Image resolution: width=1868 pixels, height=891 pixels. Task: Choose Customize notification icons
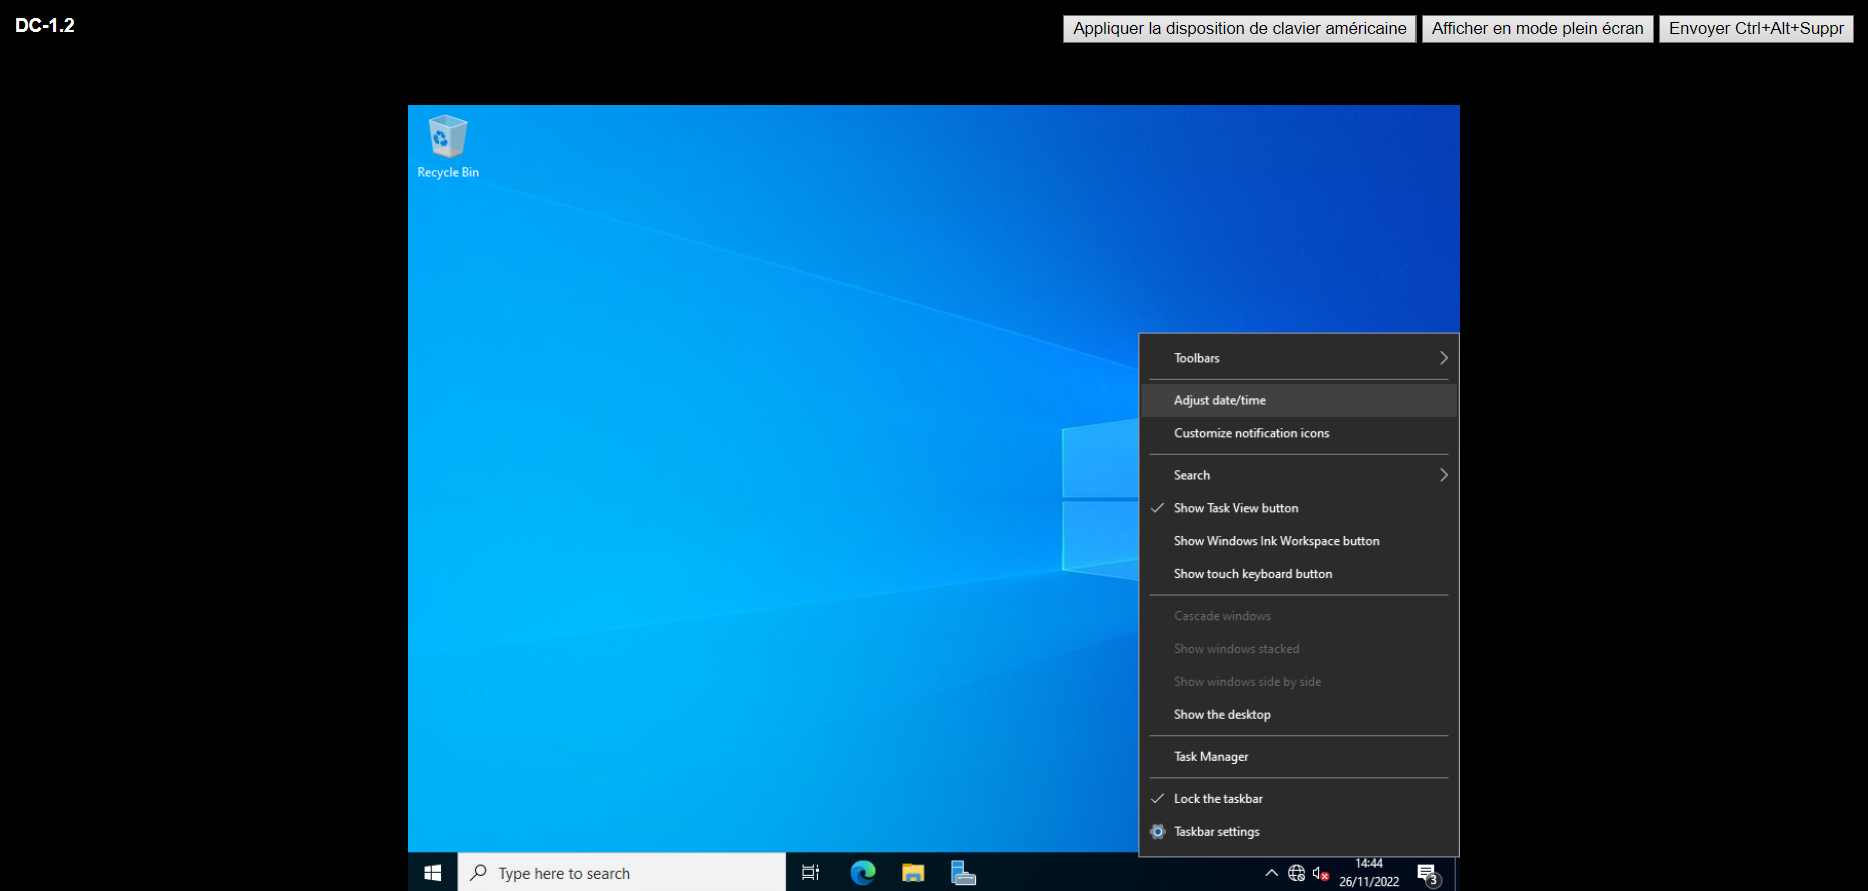1298,433
